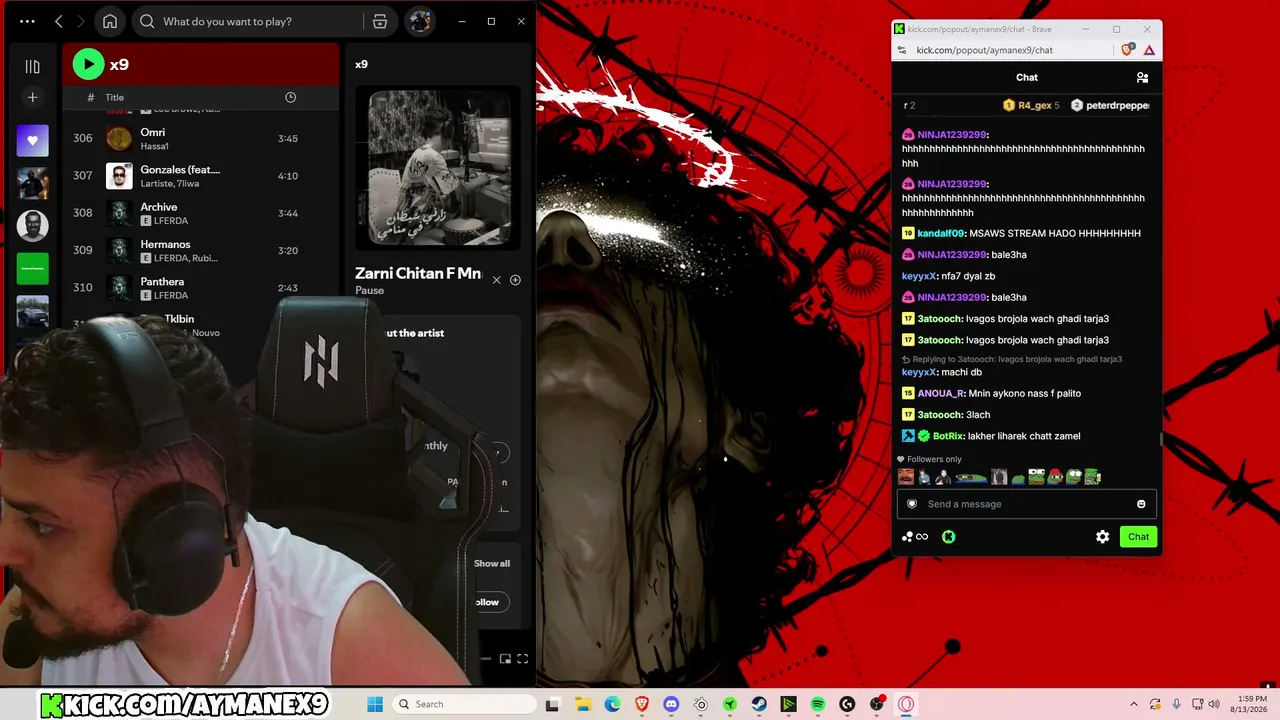Open Steam from the taskbar
1280x720 pixels.
[759, 704]
